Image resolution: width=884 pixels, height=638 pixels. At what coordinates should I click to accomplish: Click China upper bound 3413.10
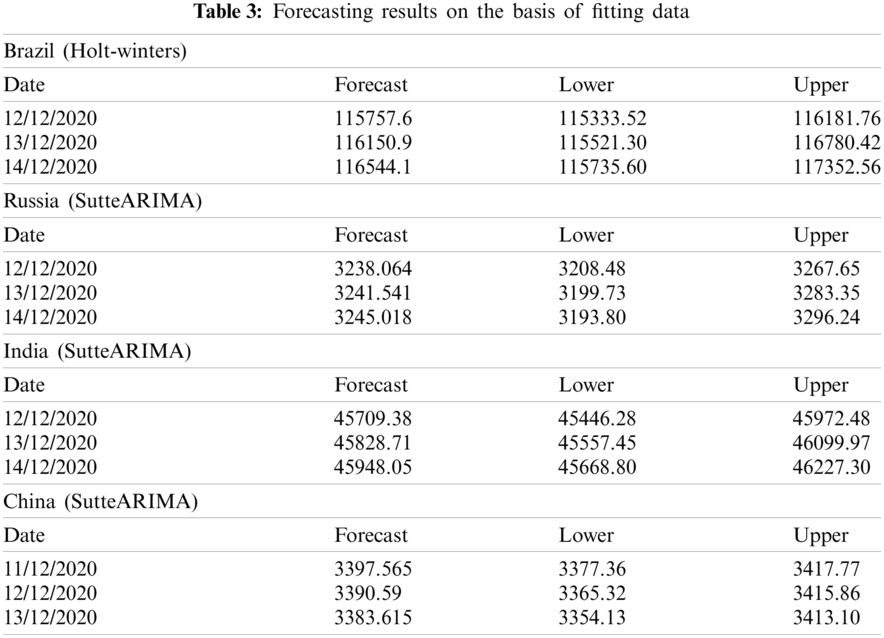(x=831, y=617)
